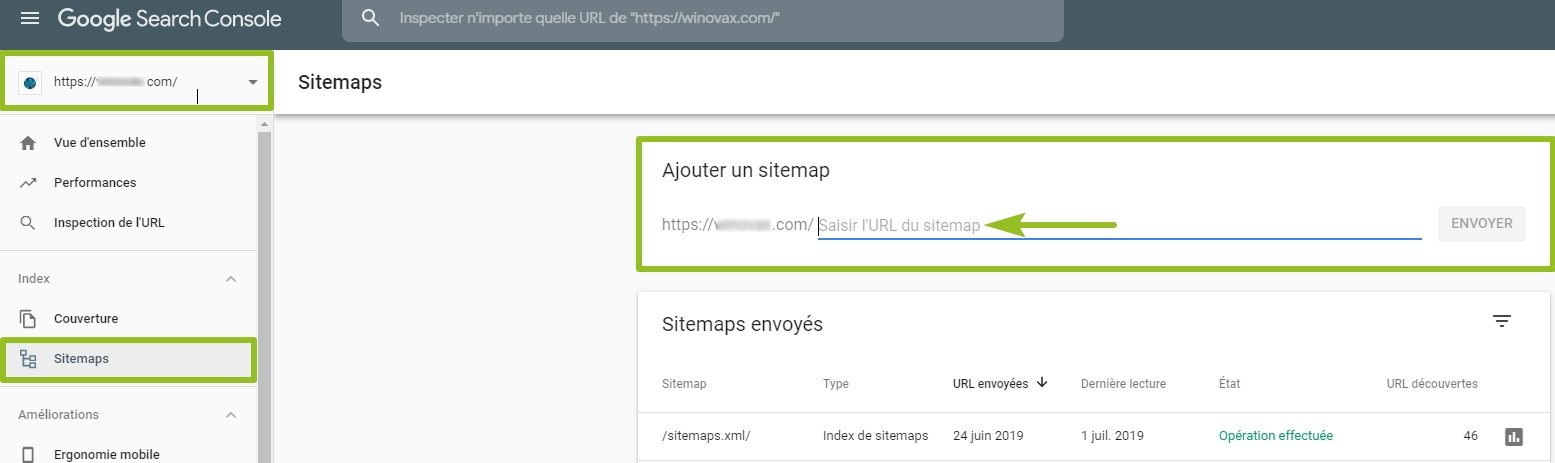Click the home icon beside Vue d'ensemble
The height and width of the screenshot is (463, 1555).
(x=28, y=143)
